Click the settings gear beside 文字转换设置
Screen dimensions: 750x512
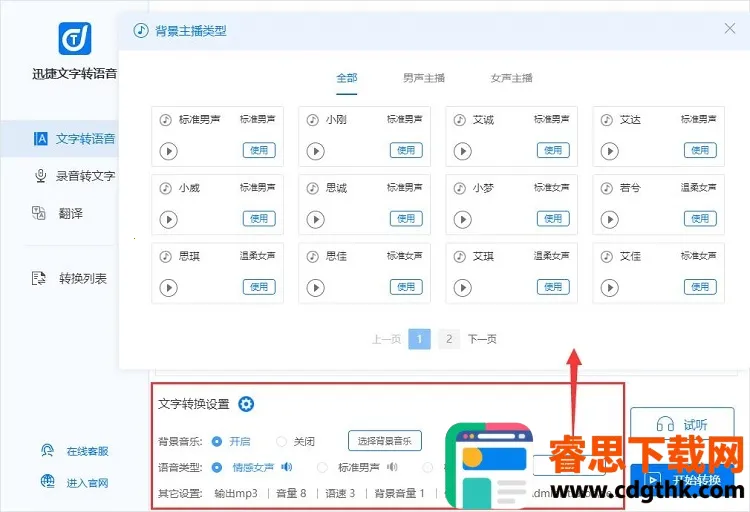point(246,404)
